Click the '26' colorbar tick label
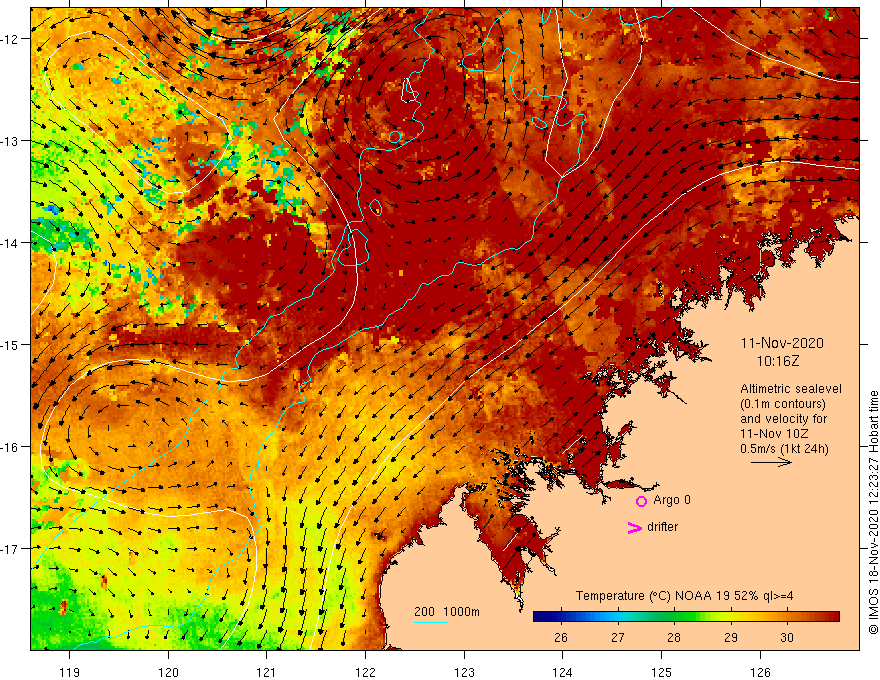 pos(561,637)
